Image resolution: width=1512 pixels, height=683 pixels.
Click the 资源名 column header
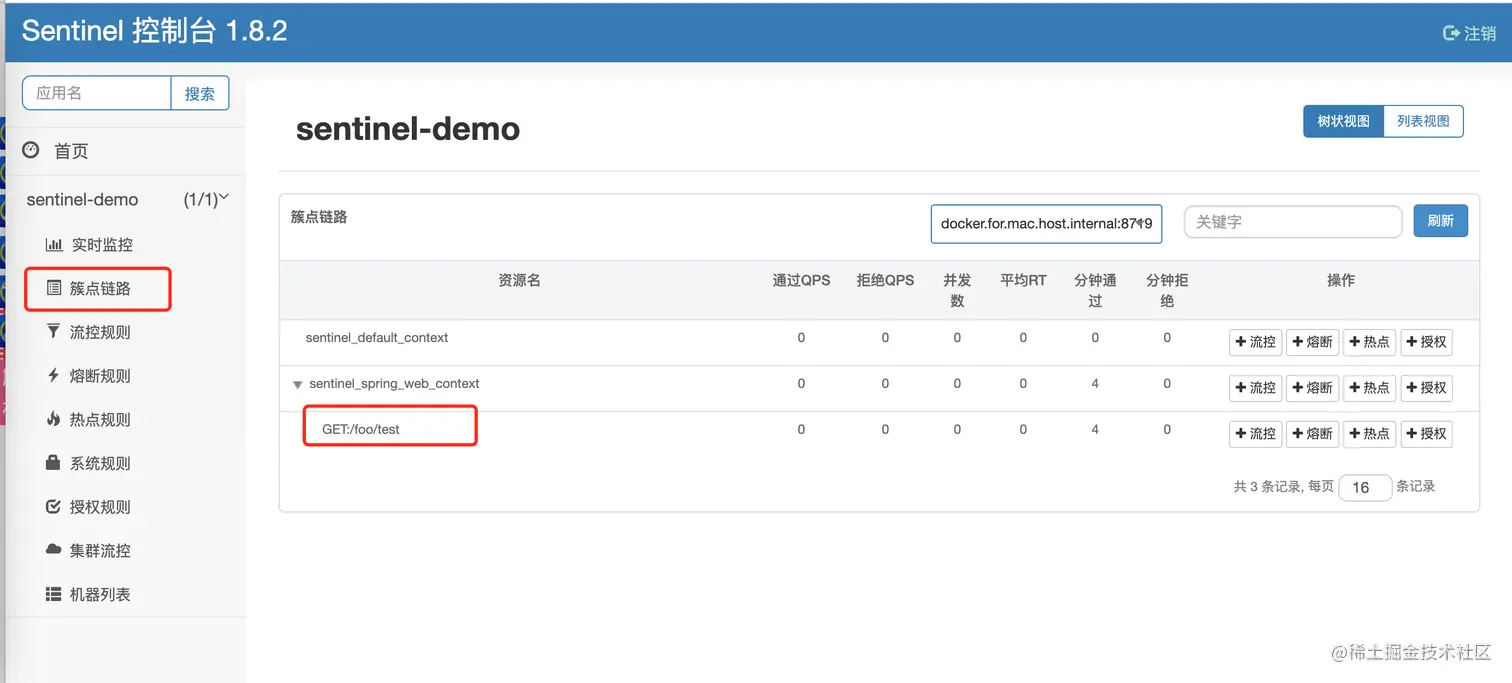click(x=520, y=280)
